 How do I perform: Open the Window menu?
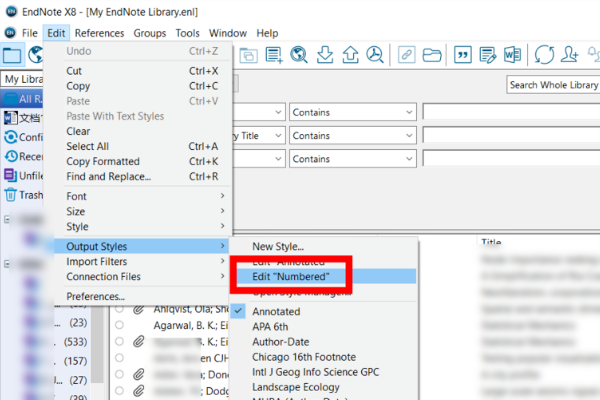tap(228, 33)
